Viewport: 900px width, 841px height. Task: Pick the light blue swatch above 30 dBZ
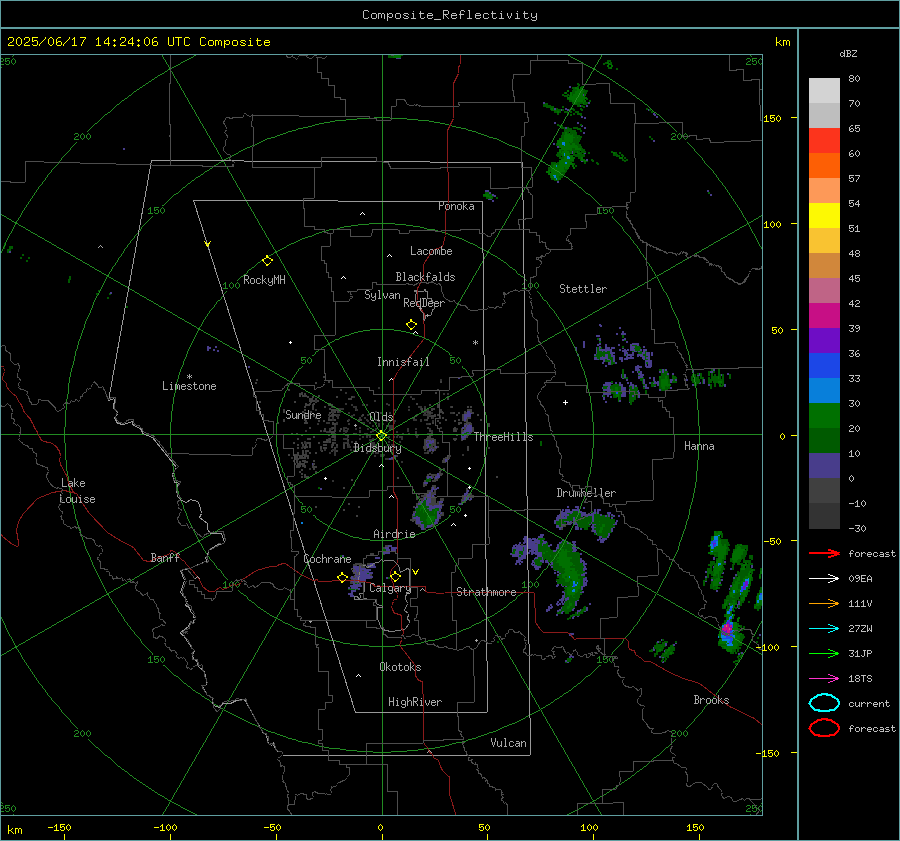(x=824, y=390)
